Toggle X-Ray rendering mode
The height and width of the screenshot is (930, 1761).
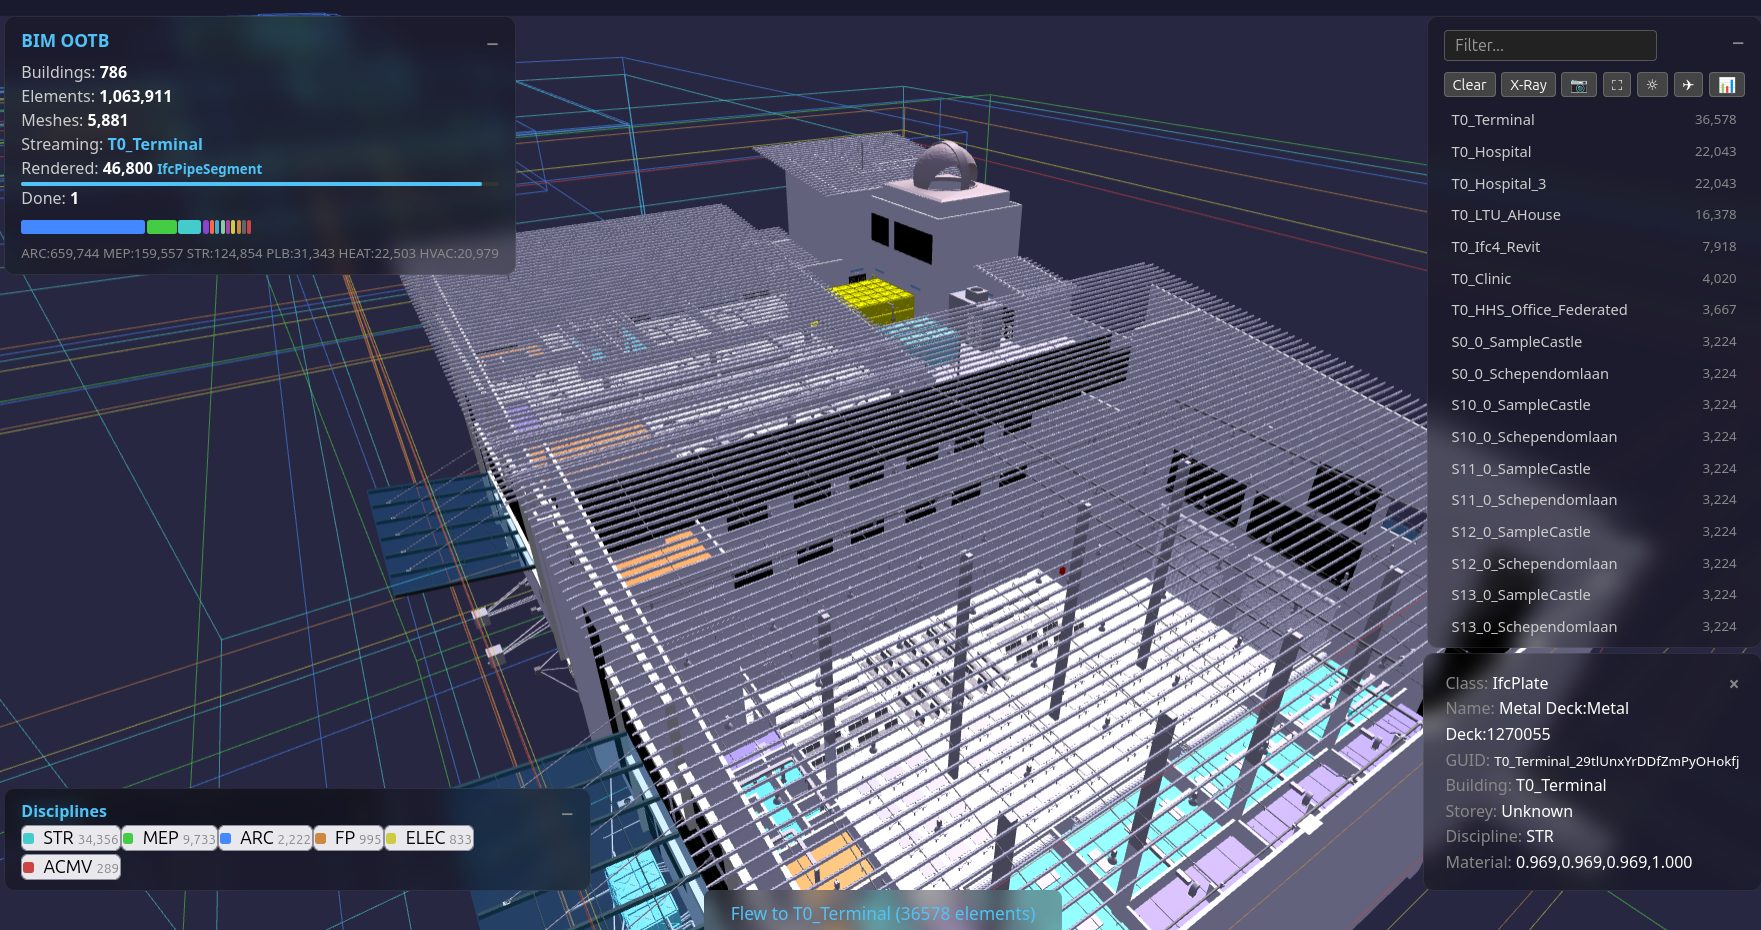tap(1528, 85)
